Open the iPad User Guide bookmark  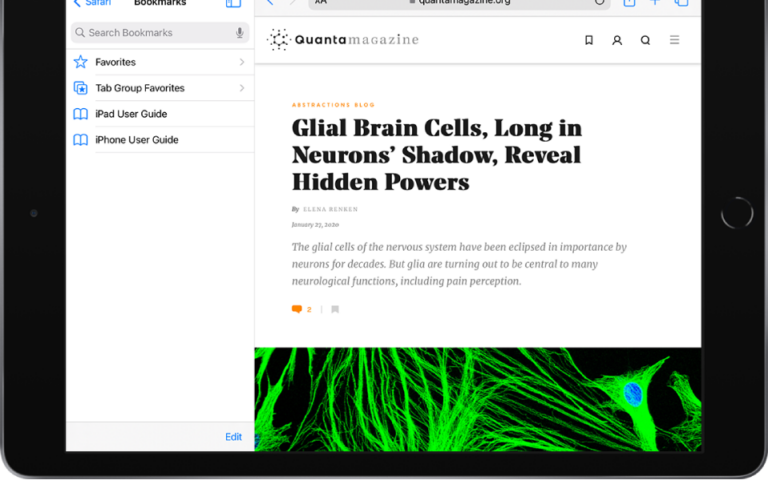[160, 114]
